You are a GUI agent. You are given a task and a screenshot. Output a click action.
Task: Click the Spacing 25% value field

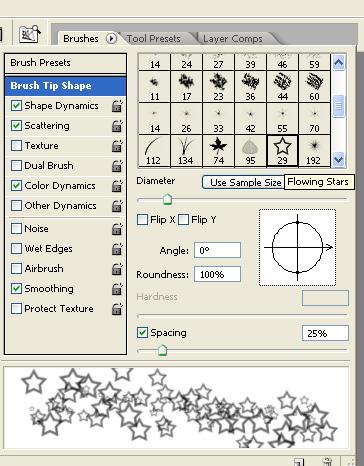pos(325,333)
